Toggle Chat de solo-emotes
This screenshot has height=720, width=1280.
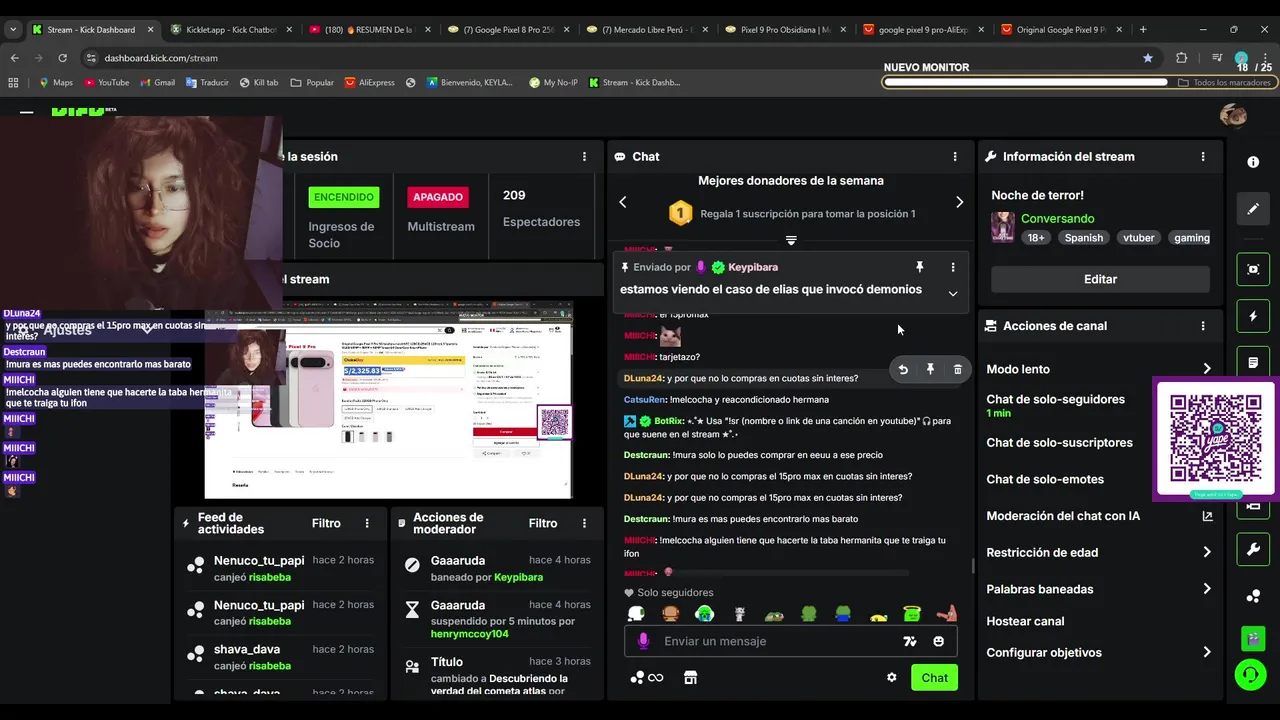tap(1045, 479)
